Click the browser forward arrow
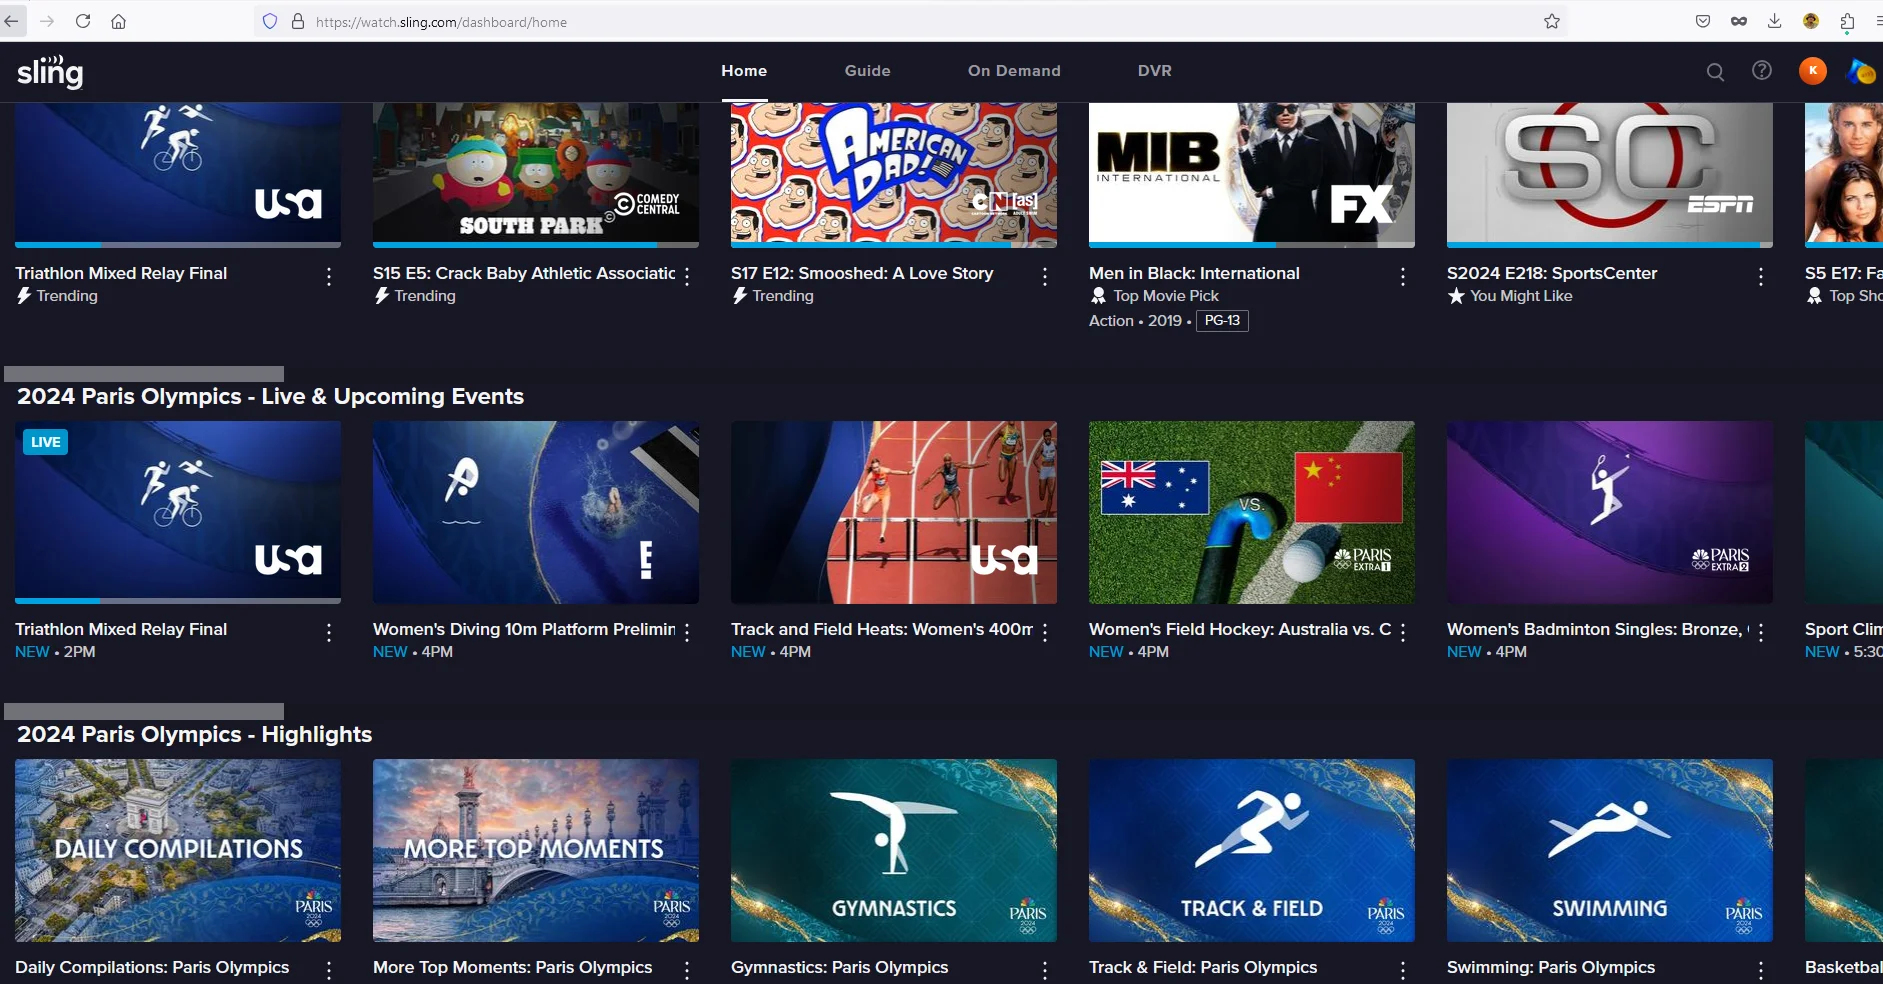Screen dimensions: 1883x984 point(47,21)
